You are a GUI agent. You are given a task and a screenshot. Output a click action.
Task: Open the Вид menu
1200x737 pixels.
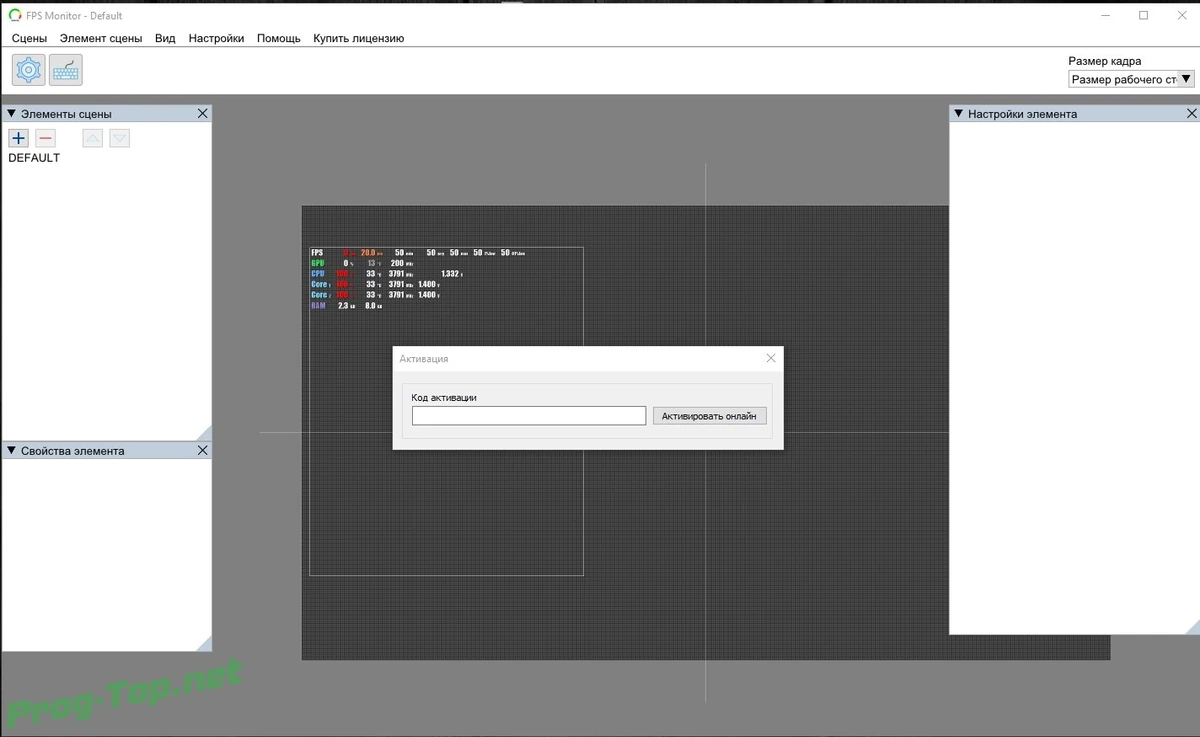click(x=165, y=38)
